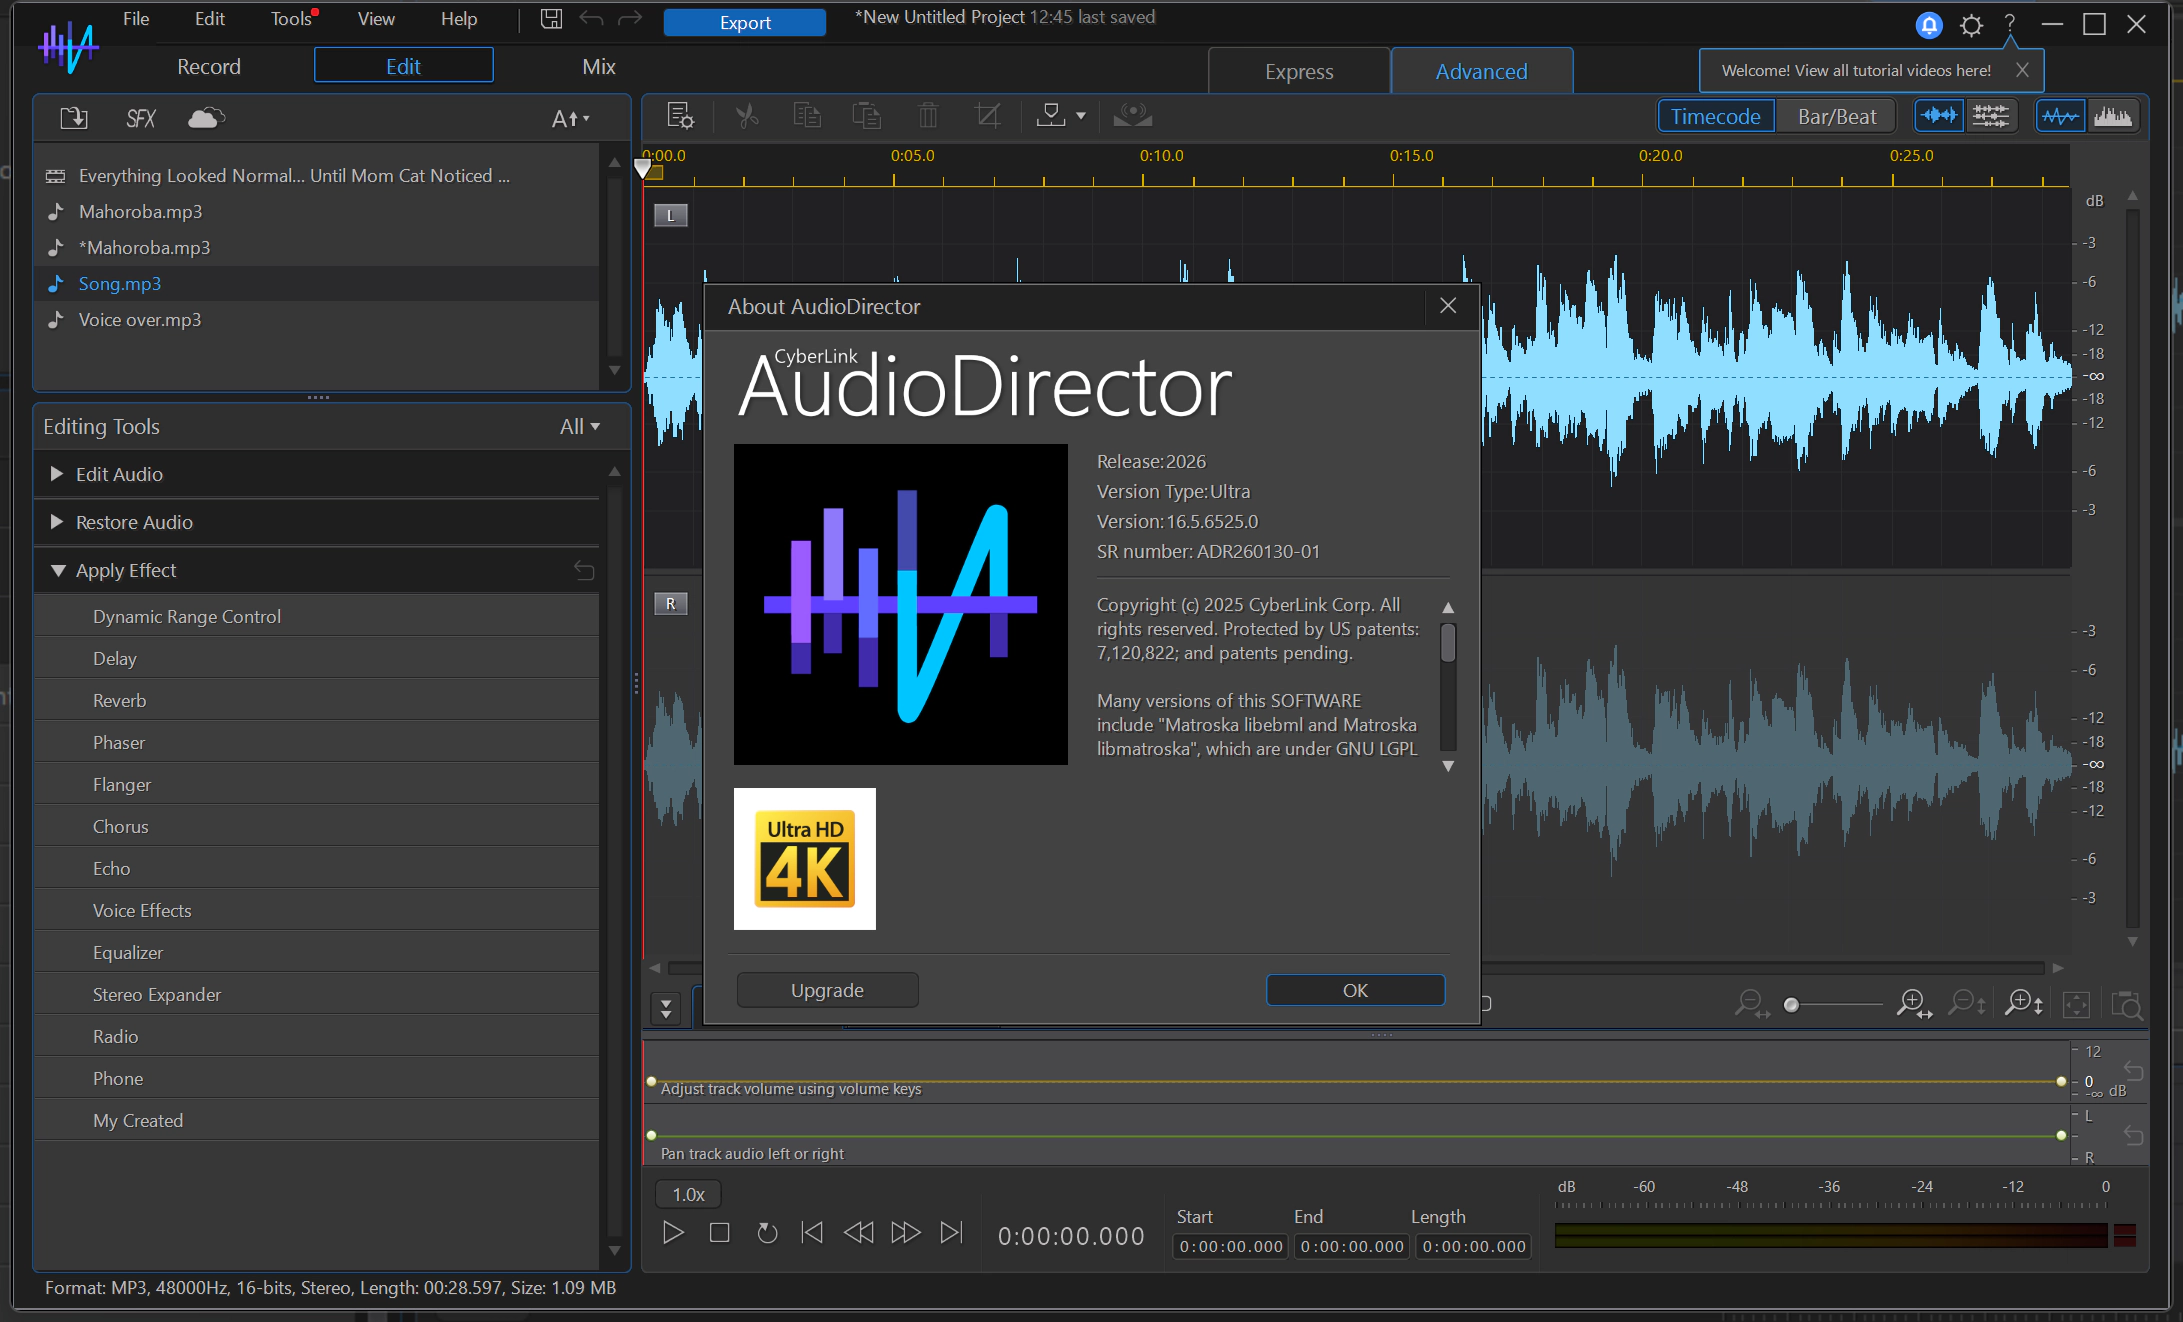Image resolution: width=2183 pixels, height=1322 pixels.
Task: Click OK in About AudioDirector dialog
Action: coord(1355,990)
